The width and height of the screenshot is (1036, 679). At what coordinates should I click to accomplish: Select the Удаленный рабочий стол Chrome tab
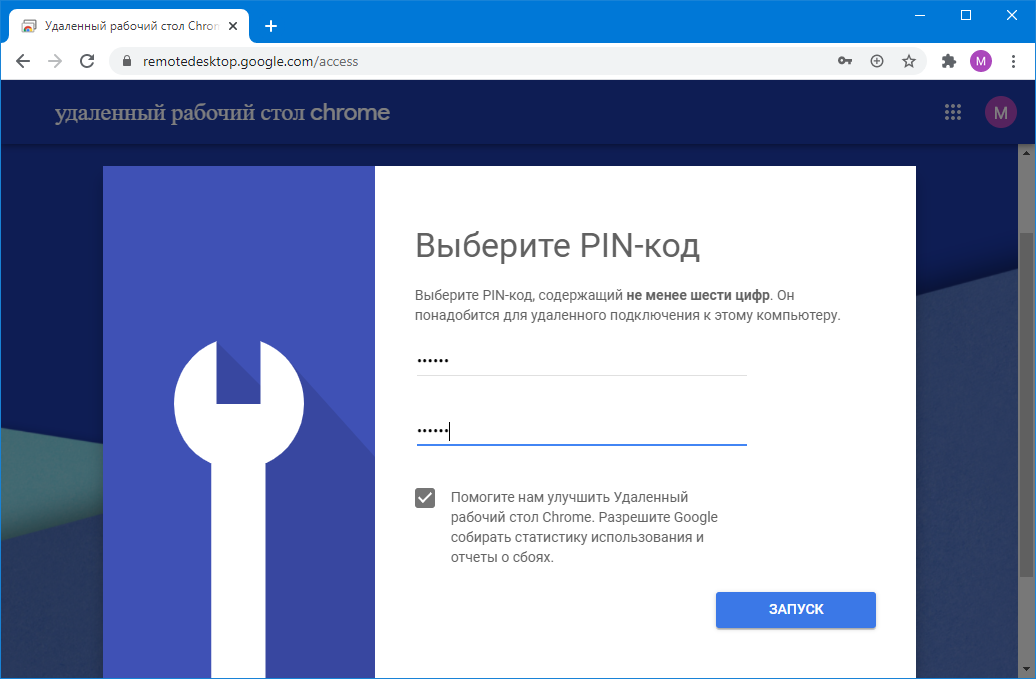pos(120,26)
